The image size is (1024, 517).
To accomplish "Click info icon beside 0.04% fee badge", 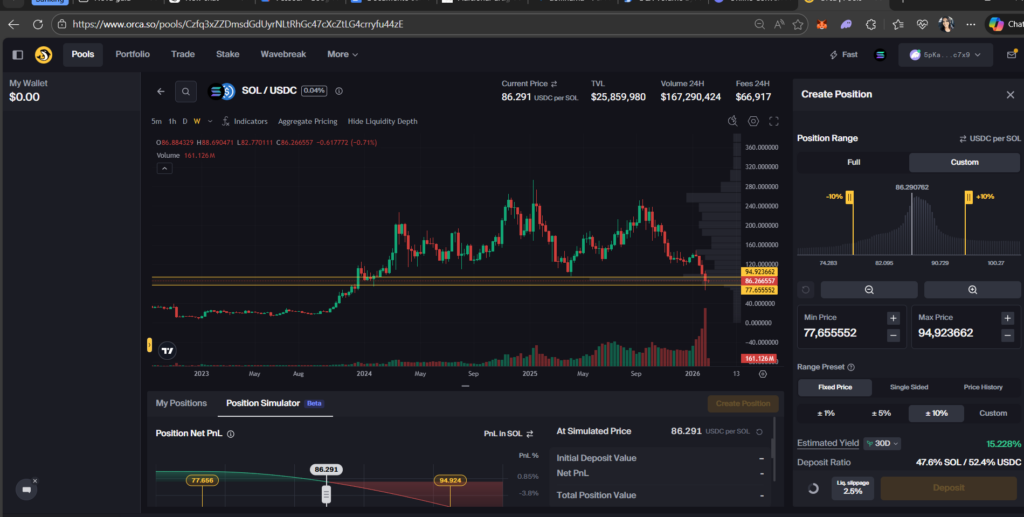I will pos(339,91).
